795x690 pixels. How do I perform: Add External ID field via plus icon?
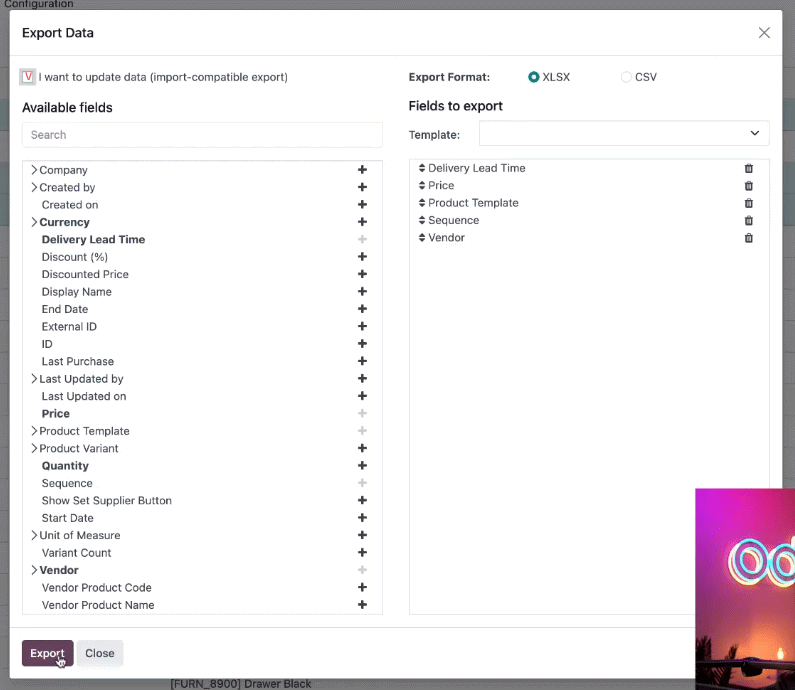[x=362, y=326]
